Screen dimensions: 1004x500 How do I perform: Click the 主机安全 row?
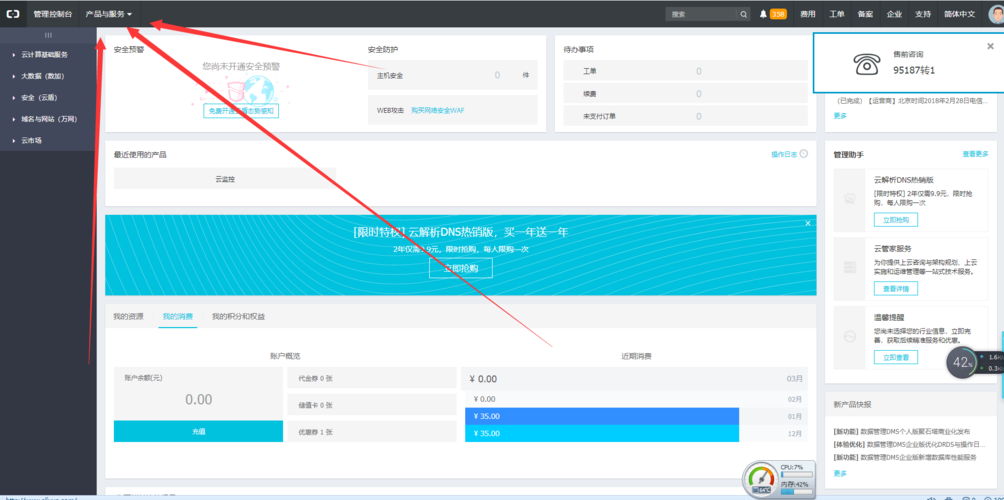tap(453, 75)
